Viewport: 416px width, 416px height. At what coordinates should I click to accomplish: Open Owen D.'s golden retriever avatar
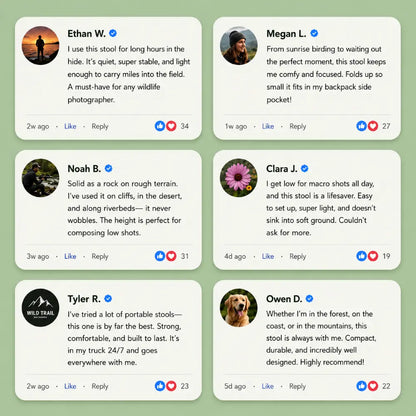point(239,308)
